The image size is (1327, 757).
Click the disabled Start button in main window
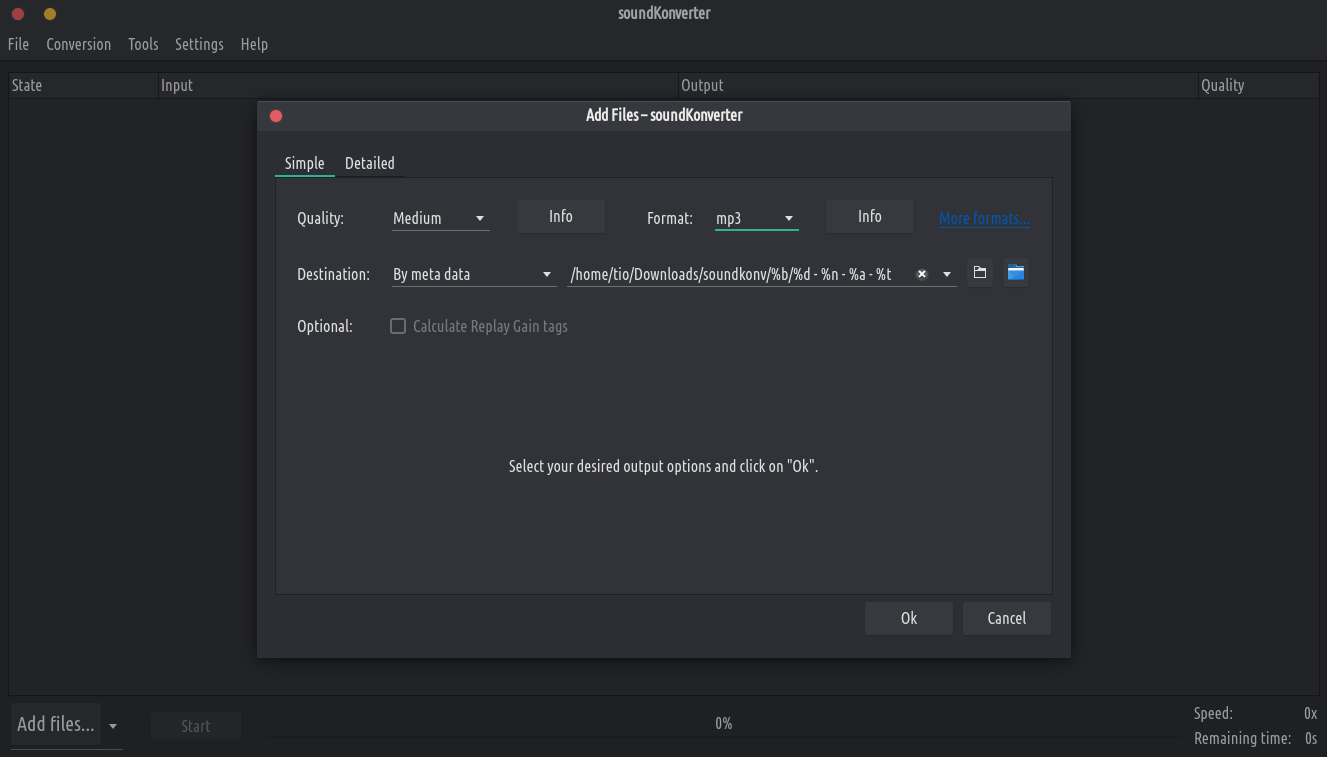click(196, 726)
